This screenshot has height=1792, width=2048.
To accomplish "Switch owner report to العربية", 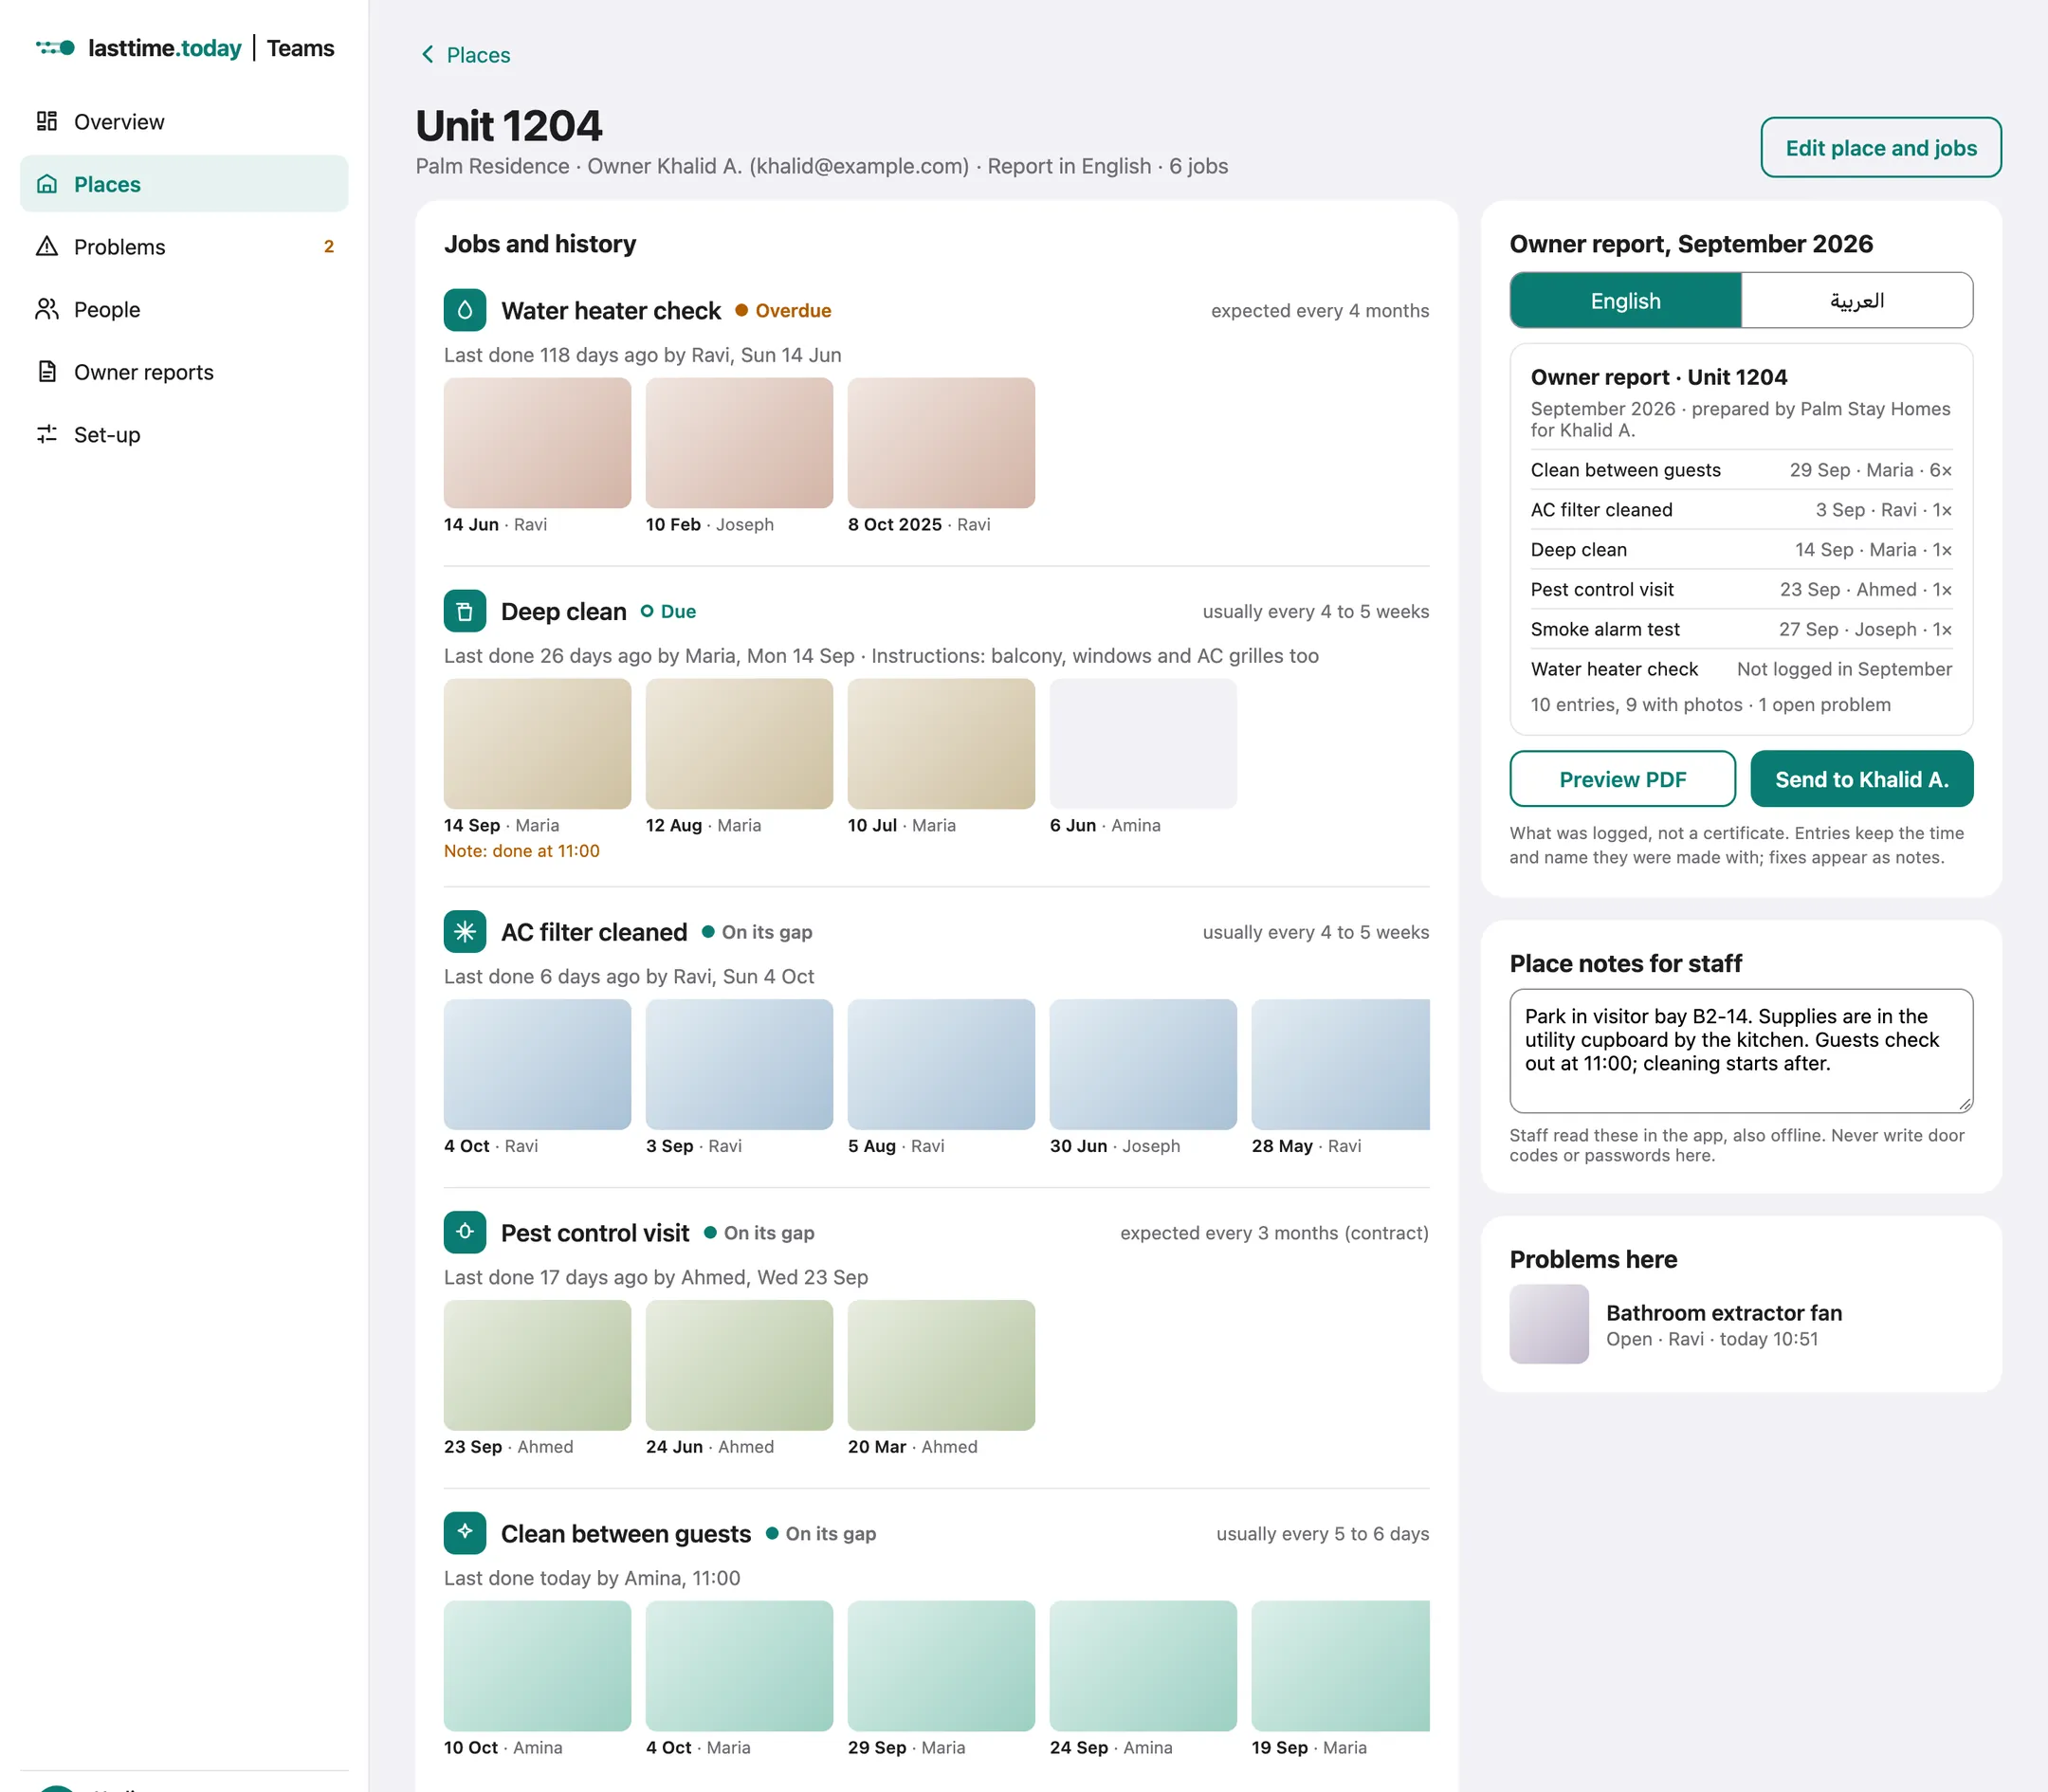I will [x=1857, y=301].
